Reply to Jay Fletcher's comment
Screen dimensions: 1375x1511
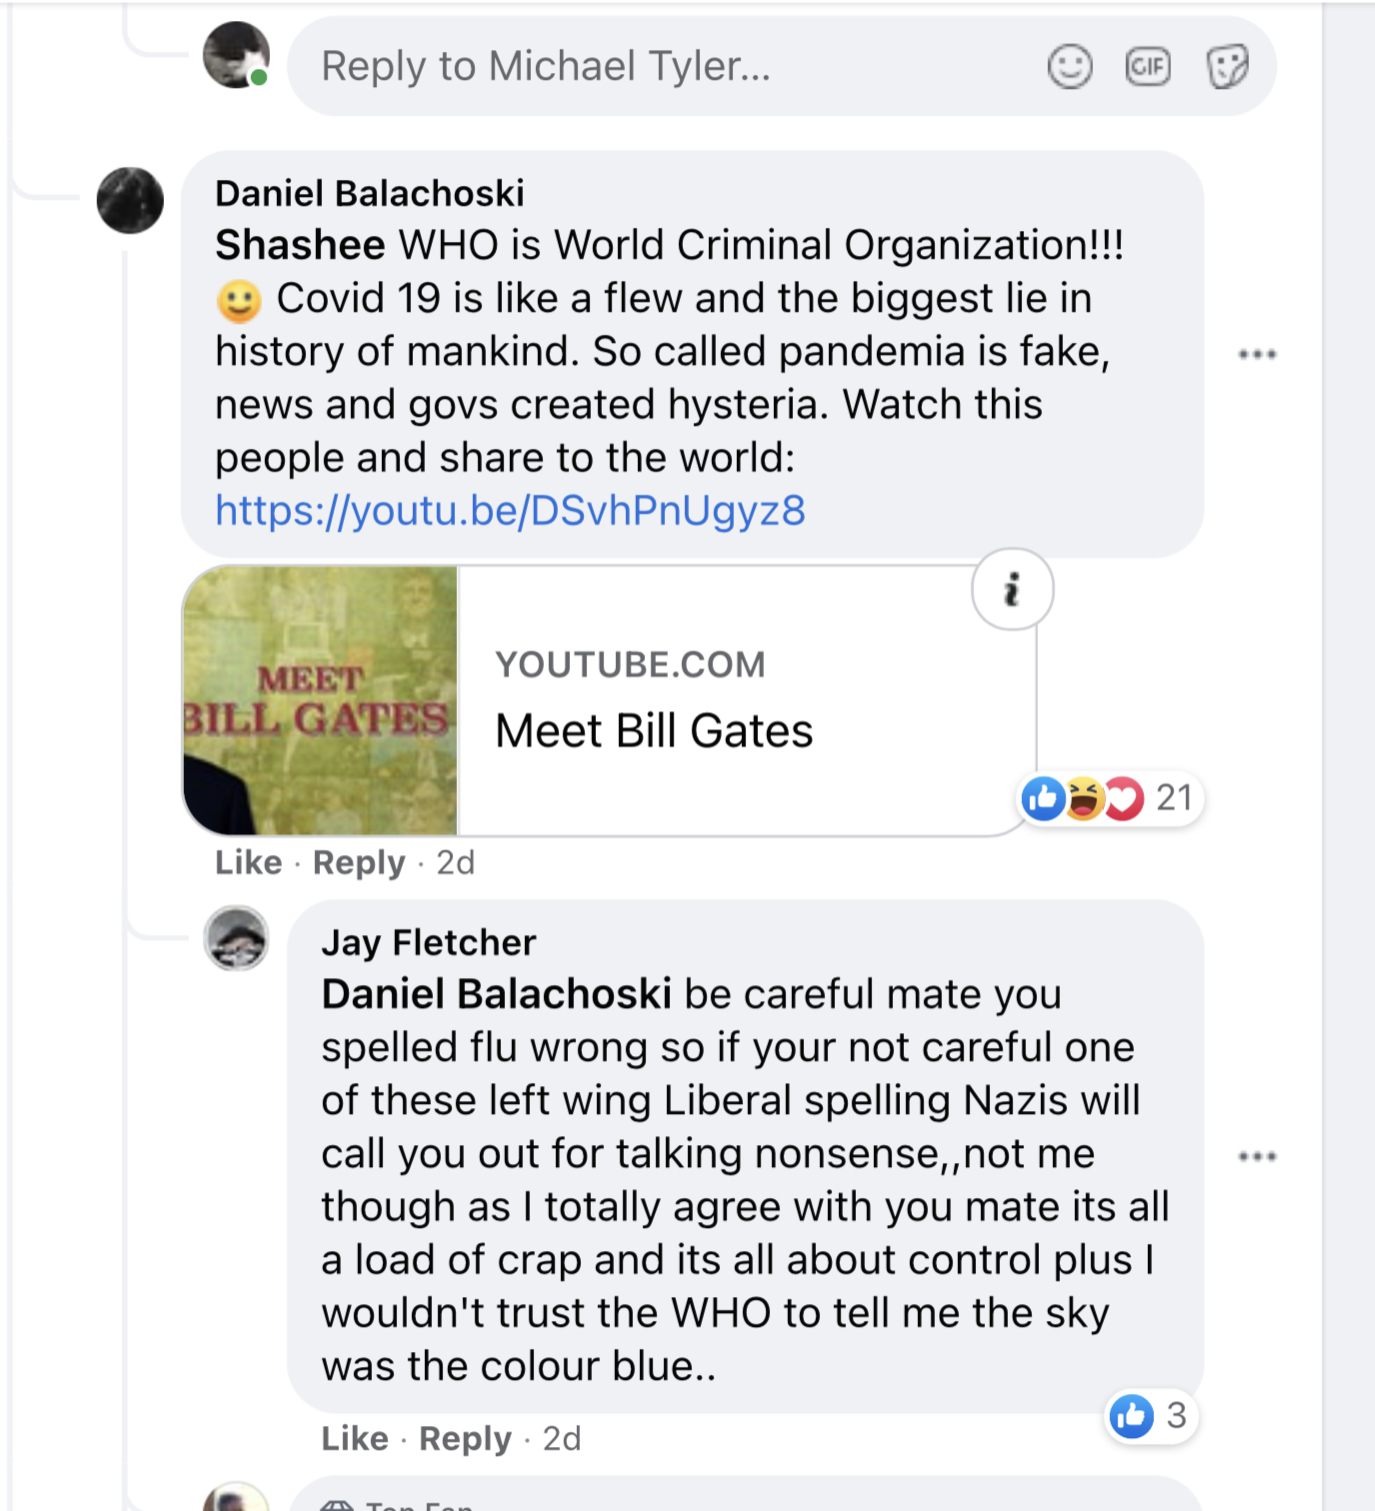click(x=465, y=1438)
